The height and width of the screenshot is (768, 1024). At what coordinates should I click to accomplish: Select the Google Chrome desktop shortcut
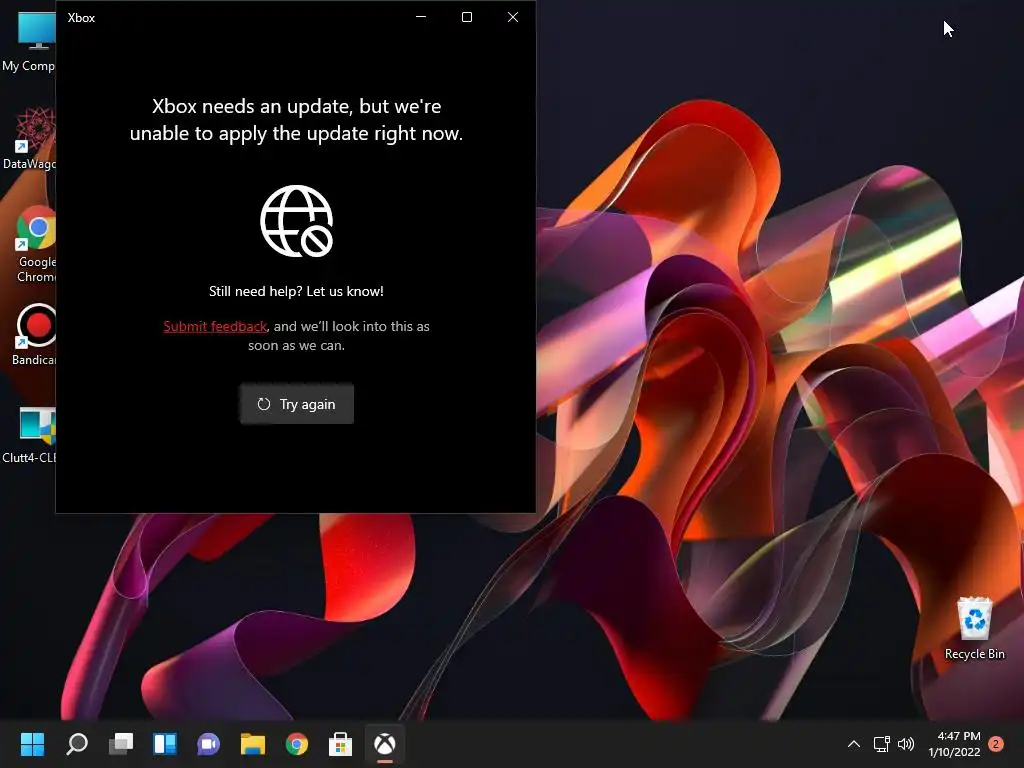[x=36, y=244]
